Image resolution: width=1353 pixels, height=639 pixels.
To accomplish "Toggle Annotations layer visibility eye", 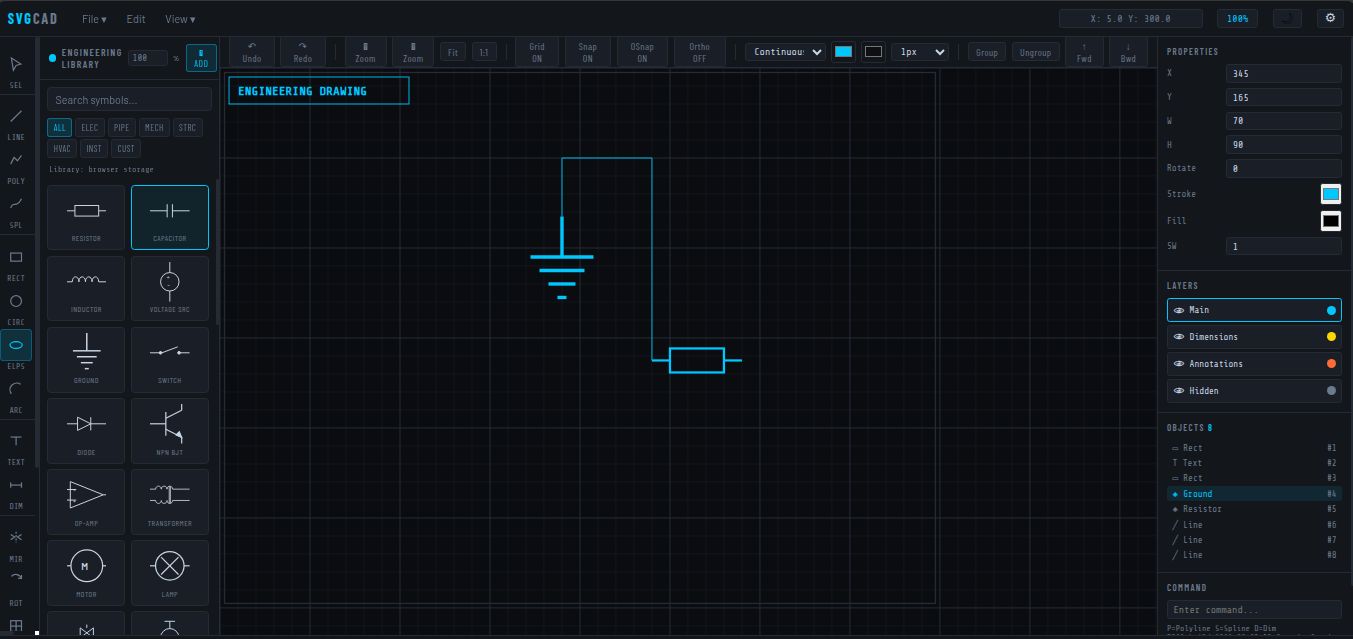I will (1179, 364).
